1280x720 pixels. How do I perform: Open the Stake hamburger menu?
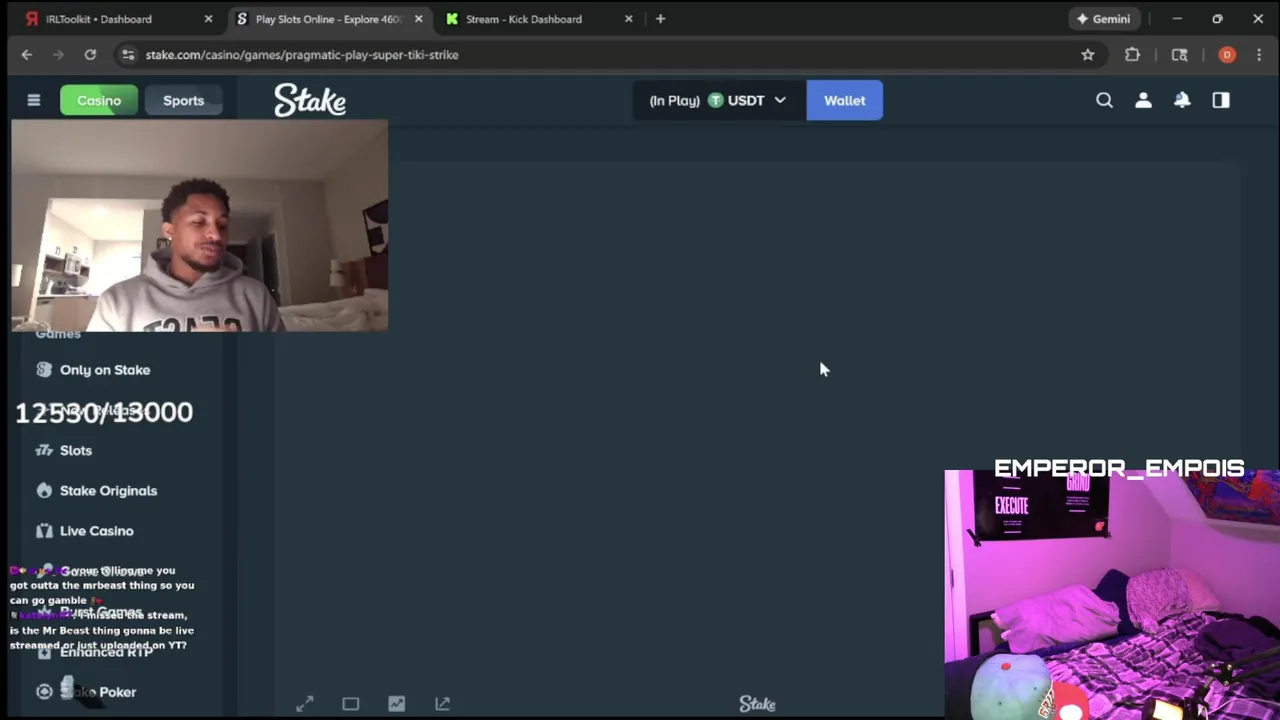tap(34, 100)
